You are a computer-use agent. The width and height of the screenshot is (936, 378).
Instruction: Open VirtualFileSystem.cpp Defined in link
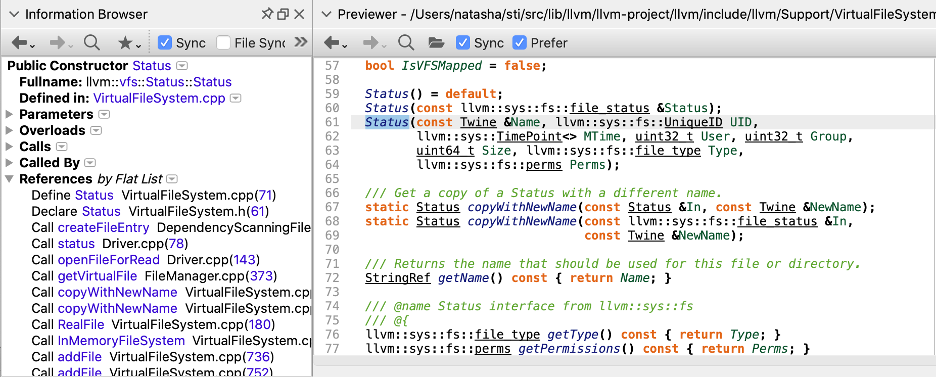coord(159,98)
